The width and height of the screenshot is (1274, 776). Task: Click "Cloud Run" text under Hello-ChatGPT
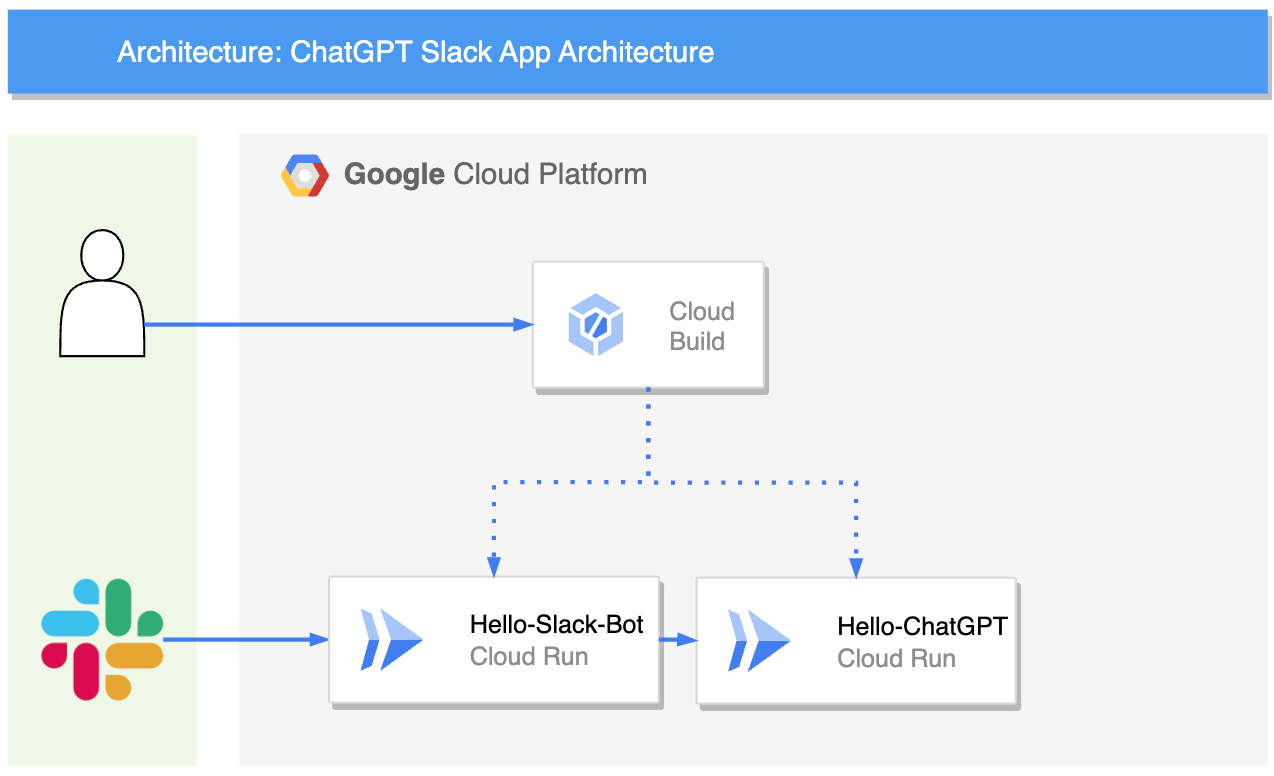coord(897,659)
